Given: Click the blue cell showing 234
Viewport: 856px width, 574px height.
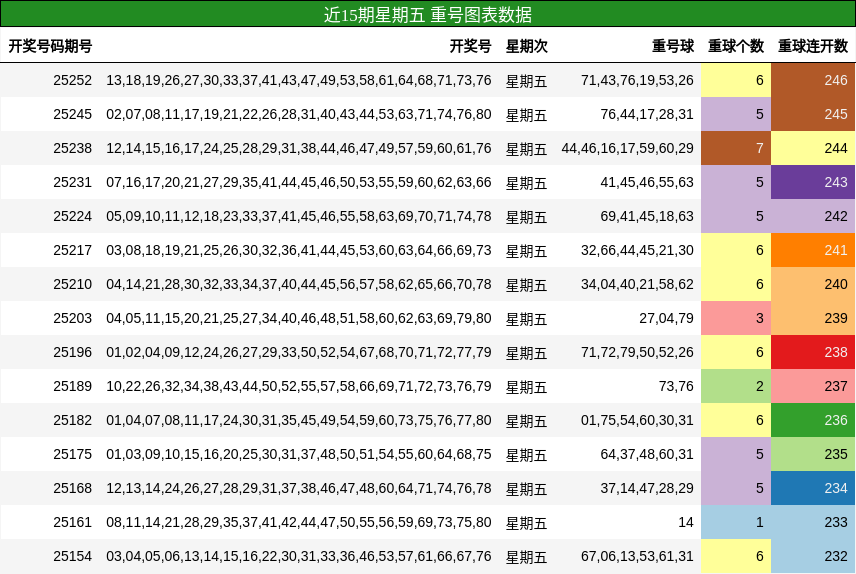Looking at the screenshot, I should point(813,488).
